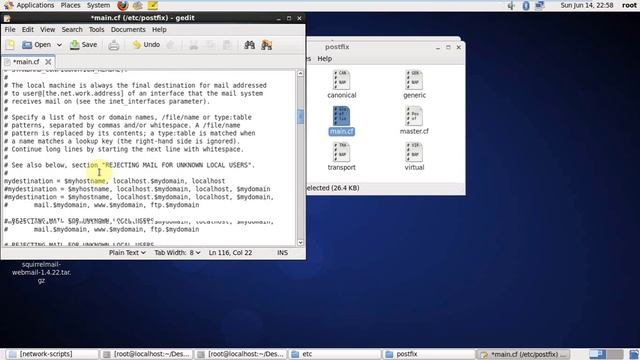Open Find with the binoculars icon
640x360 pixels.
click(249, 45)
